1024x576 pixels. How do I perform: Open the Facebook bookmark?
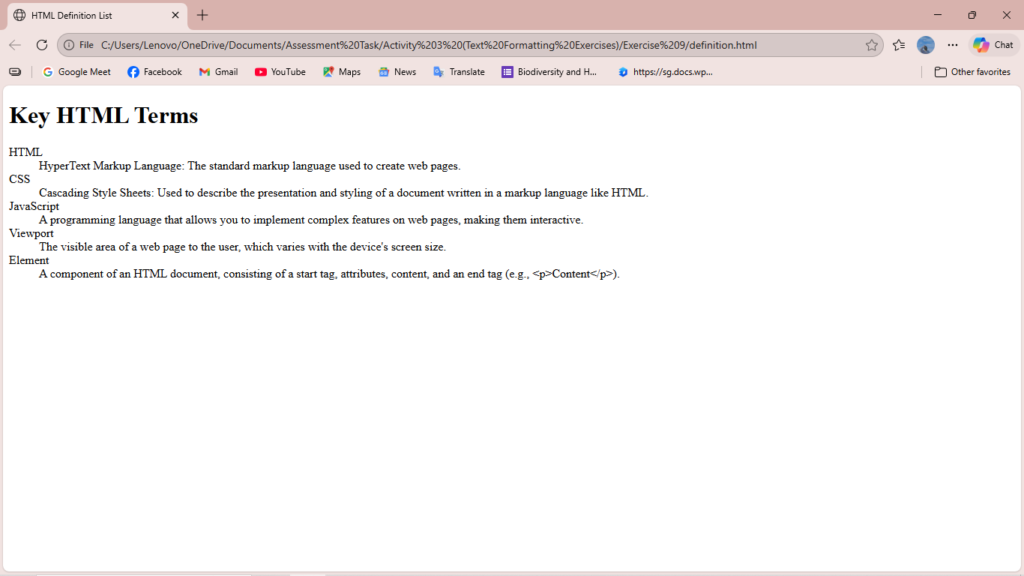tap(154, 72)
